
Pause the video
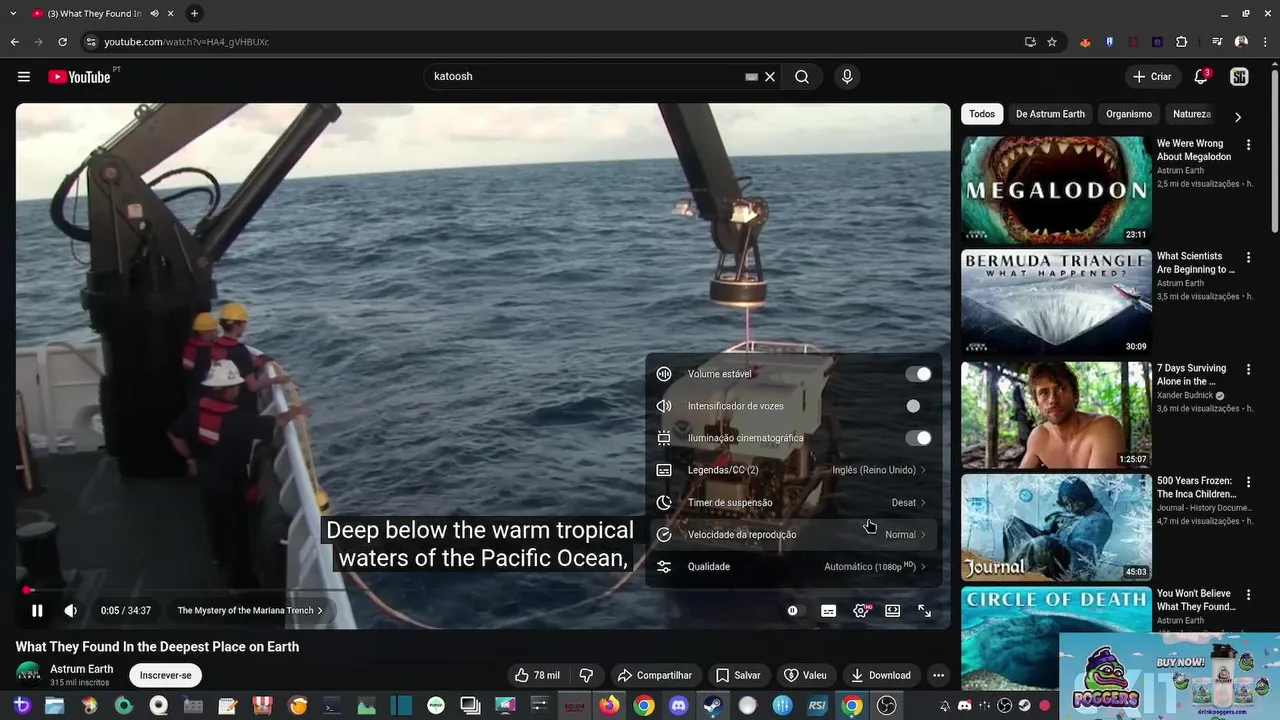click(x=37, y=611)
